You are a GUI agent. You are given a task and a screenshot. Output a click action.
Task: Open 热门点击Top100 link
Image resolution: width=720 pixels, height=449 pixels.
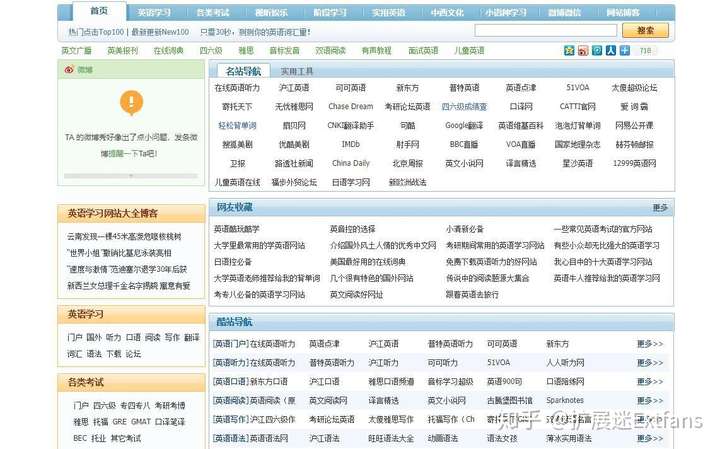click(96, 32)
